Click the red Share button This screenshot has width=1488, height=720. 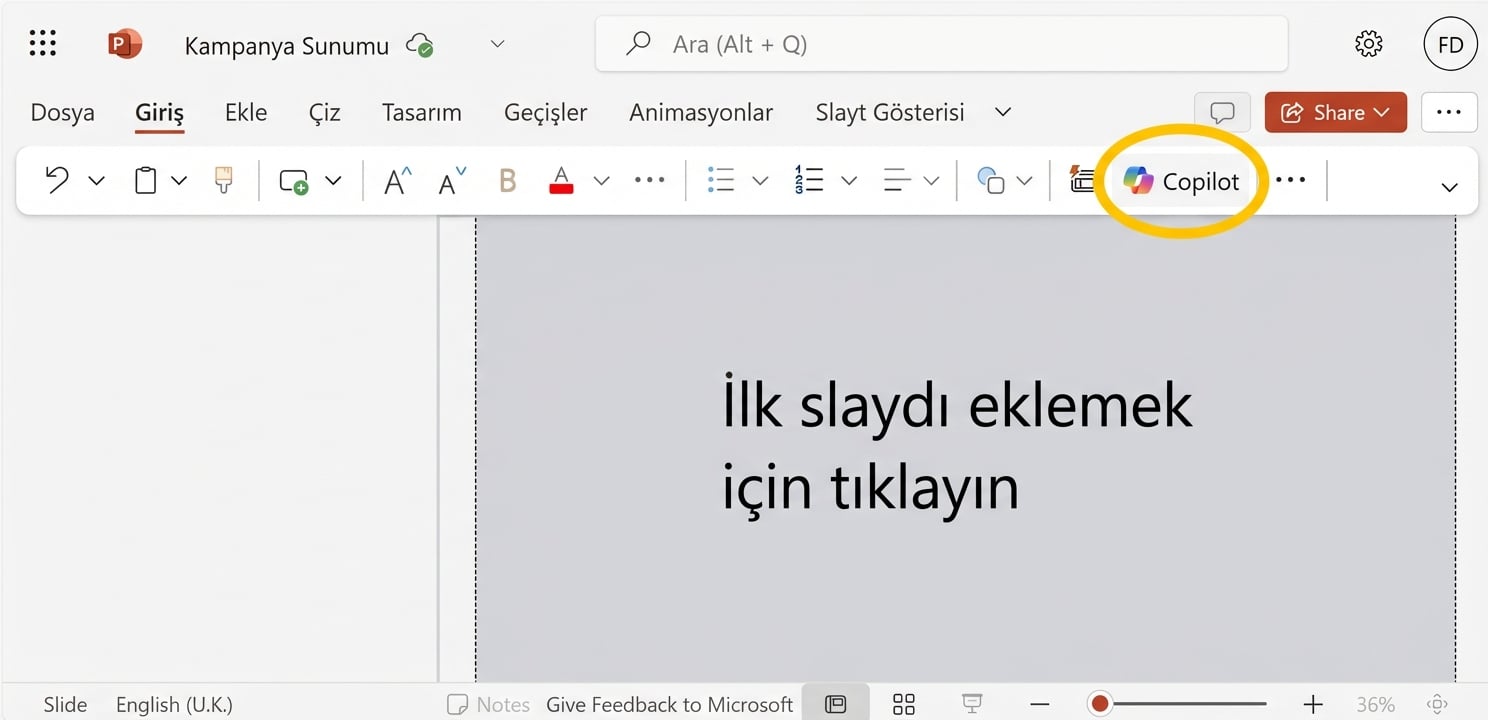[1335, 112]
